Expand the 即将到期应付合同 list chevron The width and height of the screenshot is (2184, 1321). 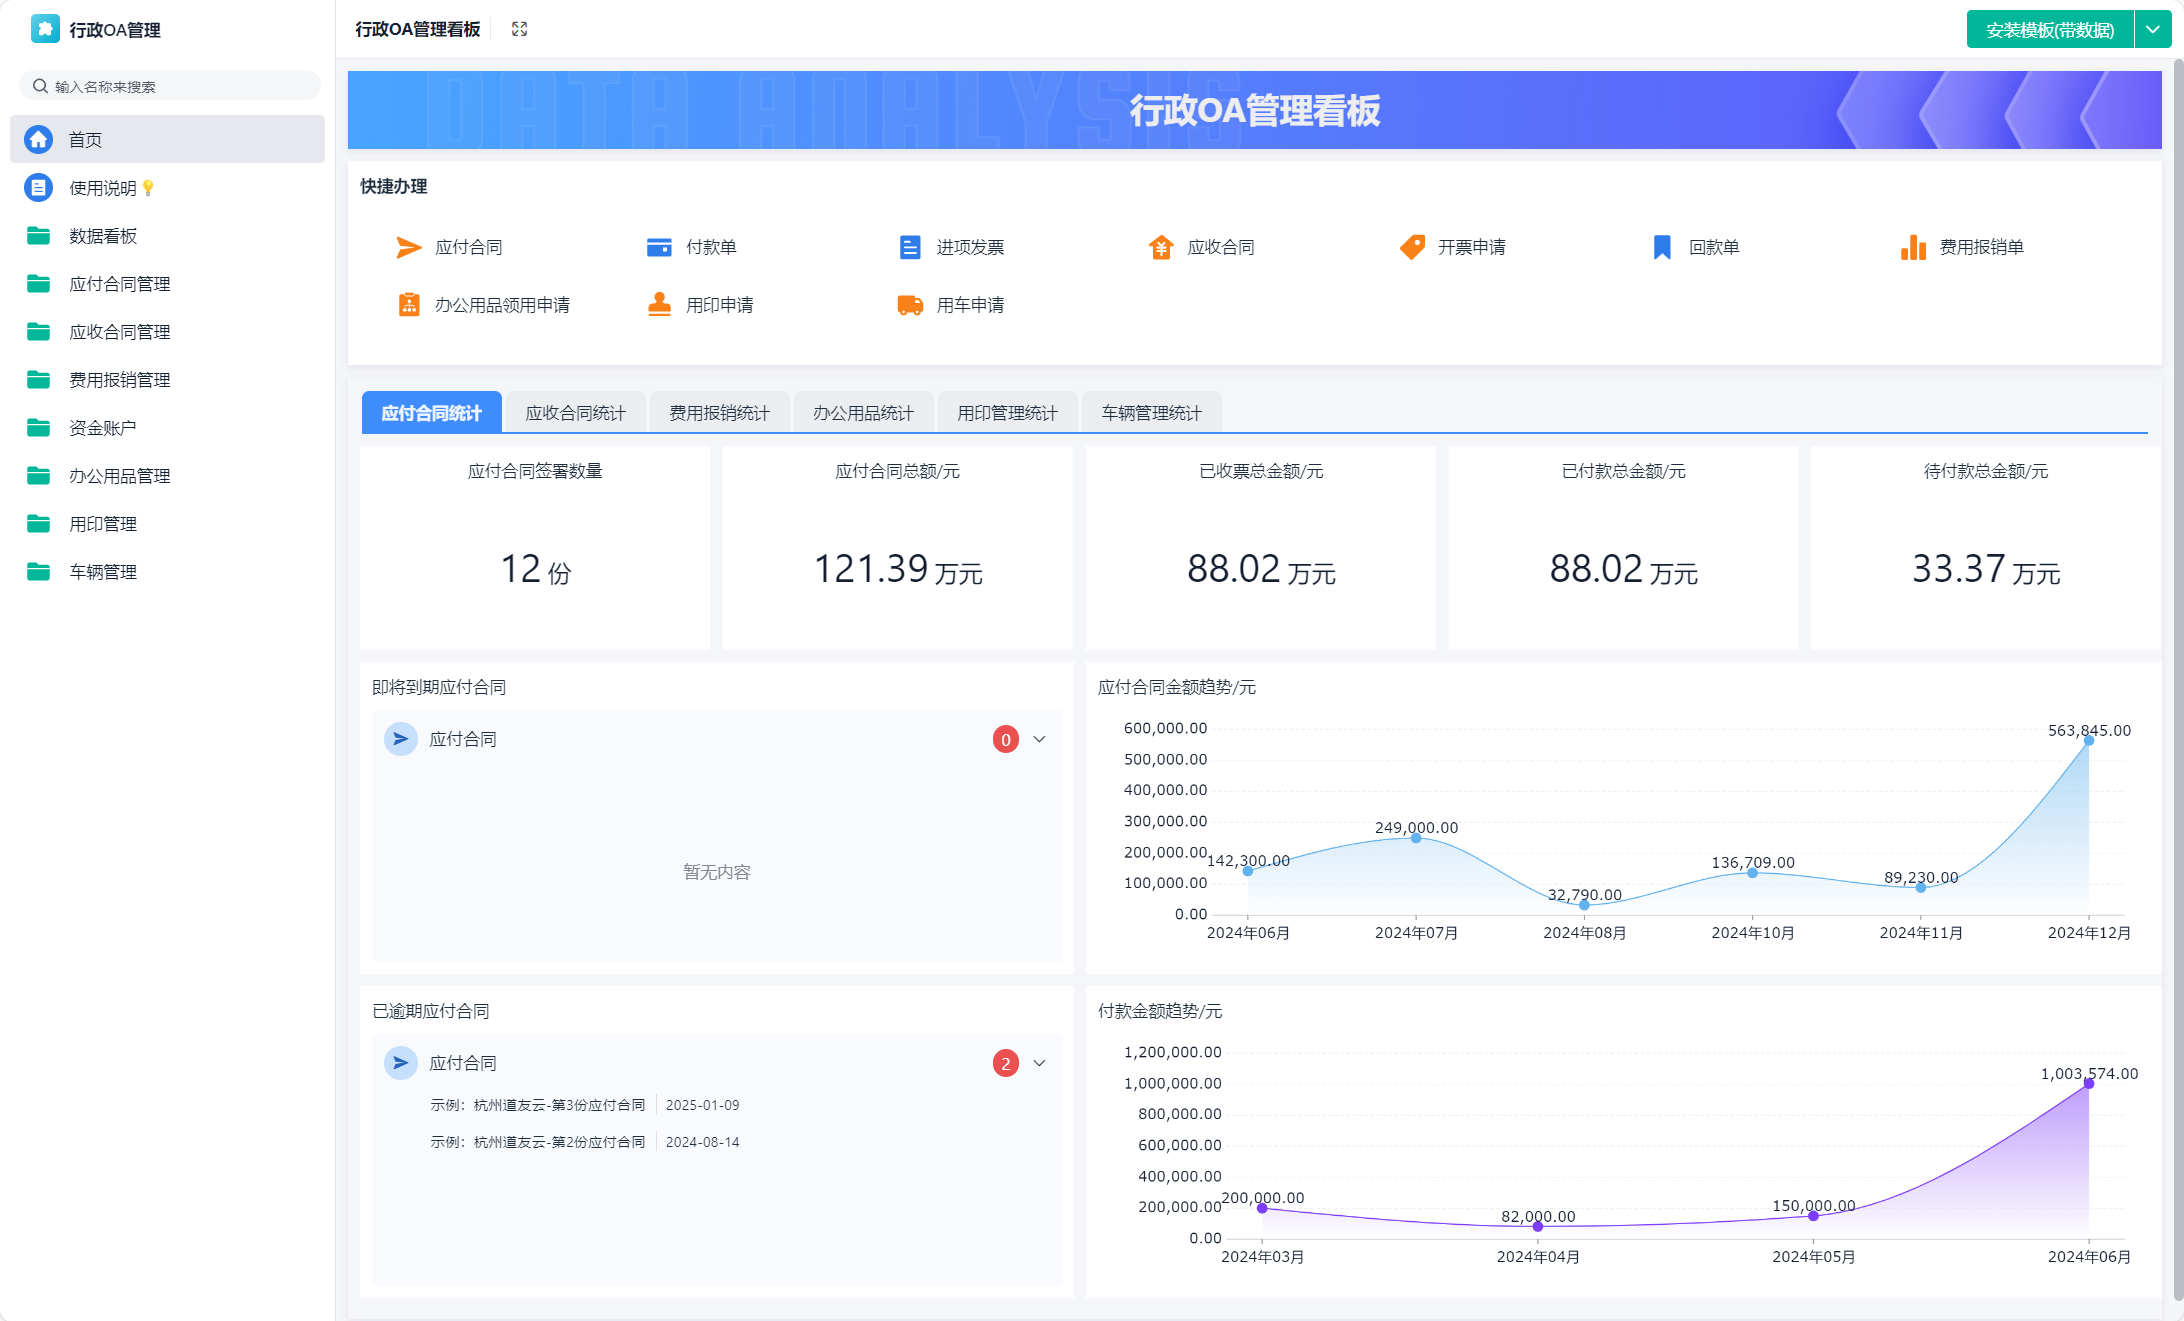[1039, 739]
